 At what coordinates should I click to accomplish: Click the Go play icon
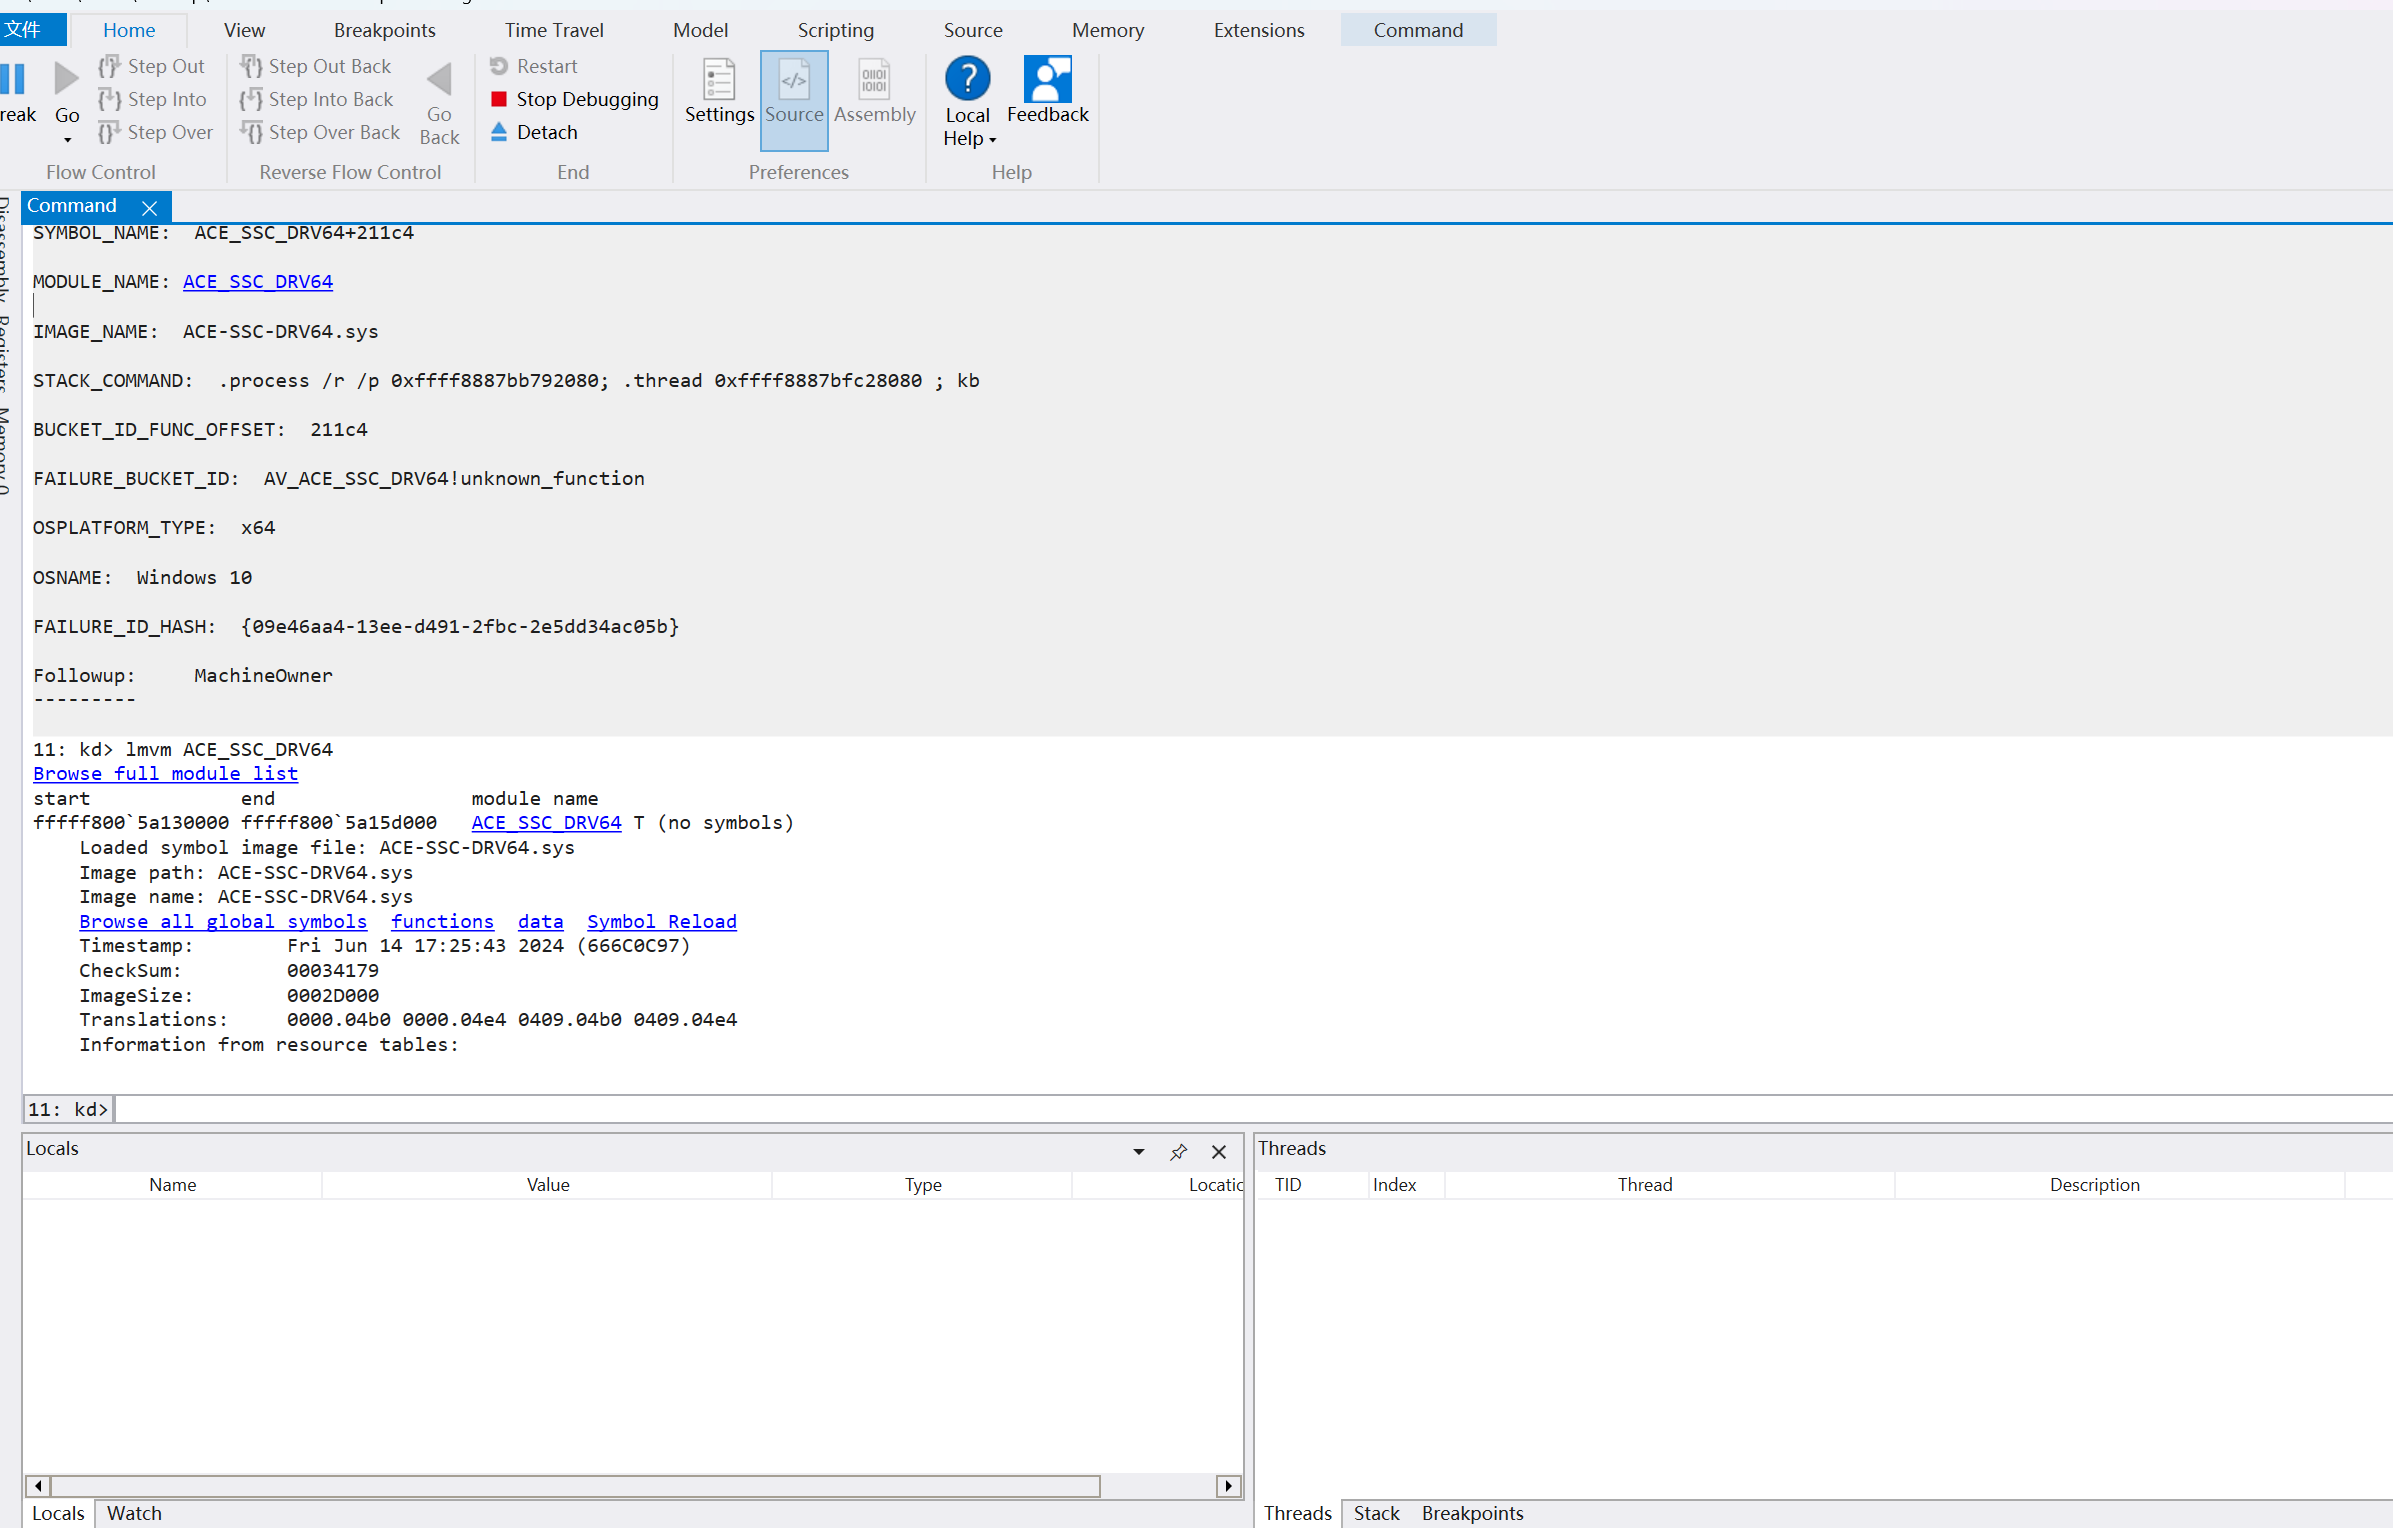66,79
